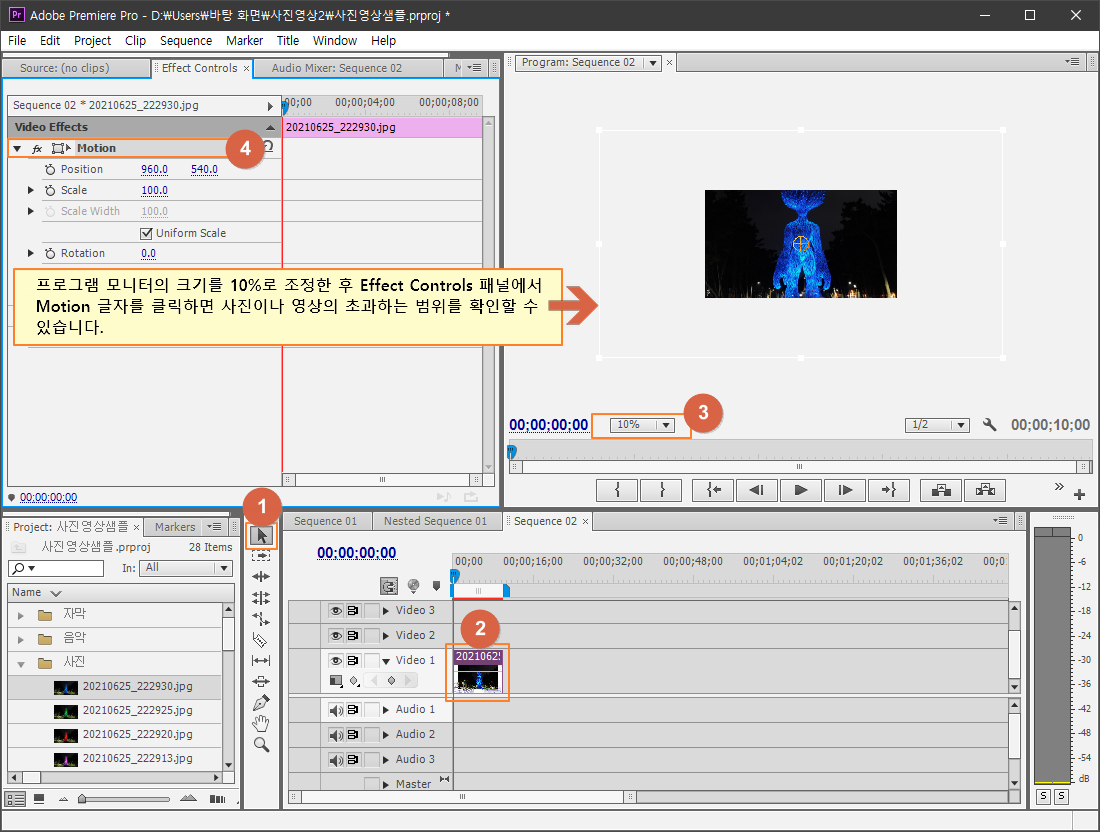Select the Zoom magnifier tool

click(x=261, y=744)
